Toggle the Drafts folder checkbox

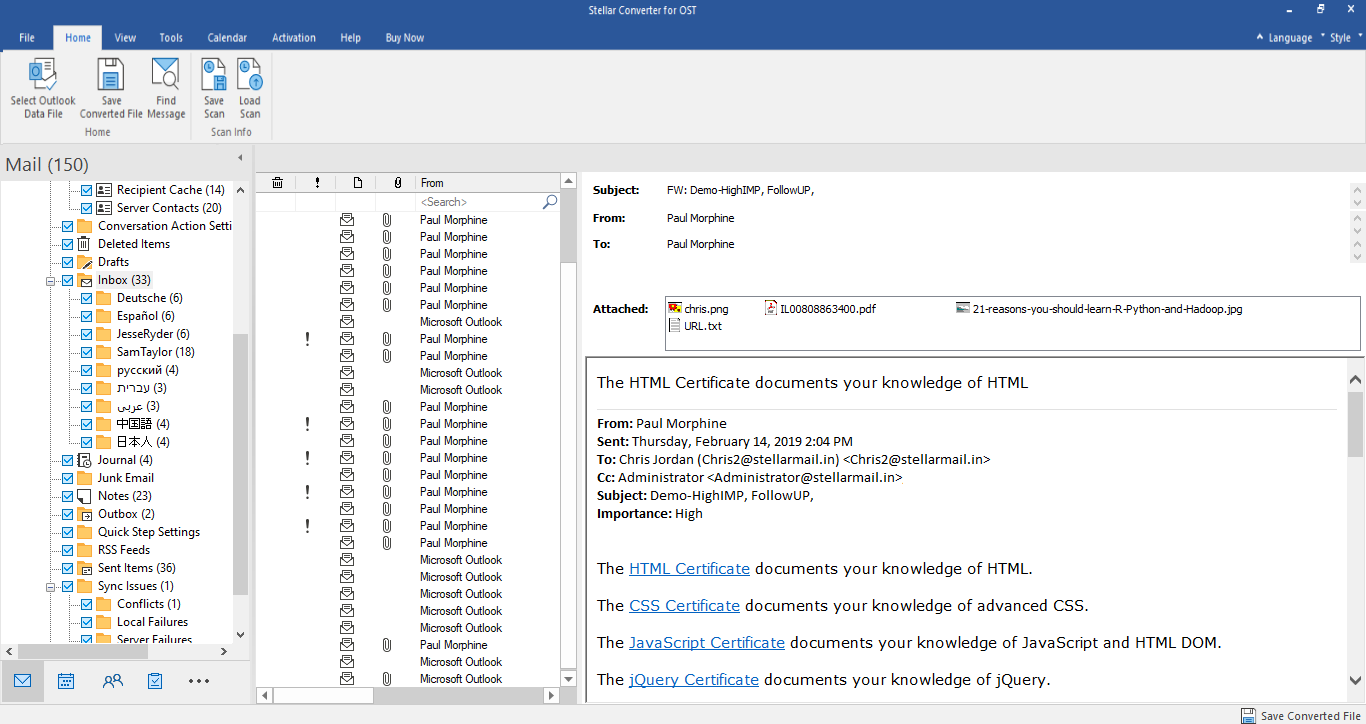point(67,262)
